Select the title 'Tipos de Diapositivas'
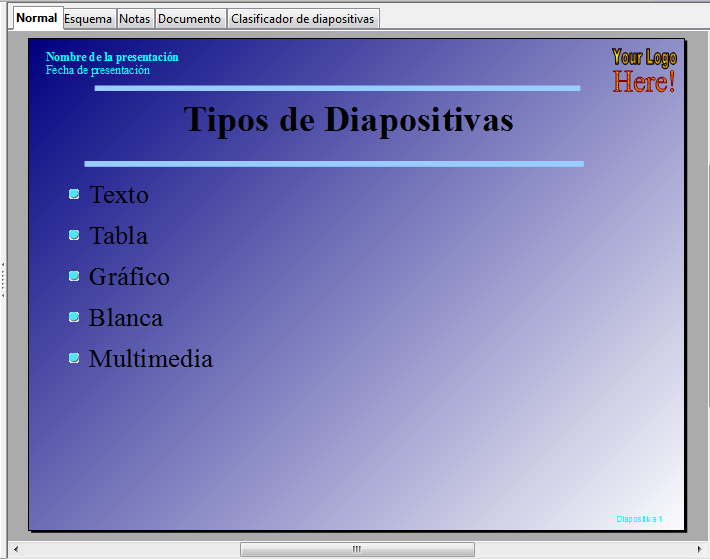 pos(348,120)
